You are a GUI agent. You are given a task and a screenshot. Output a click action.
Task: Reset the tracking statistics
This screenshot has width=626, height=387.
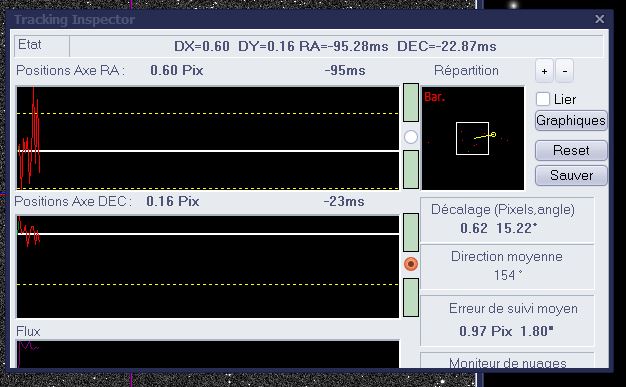pyautogui.click(x=571, y=151)
